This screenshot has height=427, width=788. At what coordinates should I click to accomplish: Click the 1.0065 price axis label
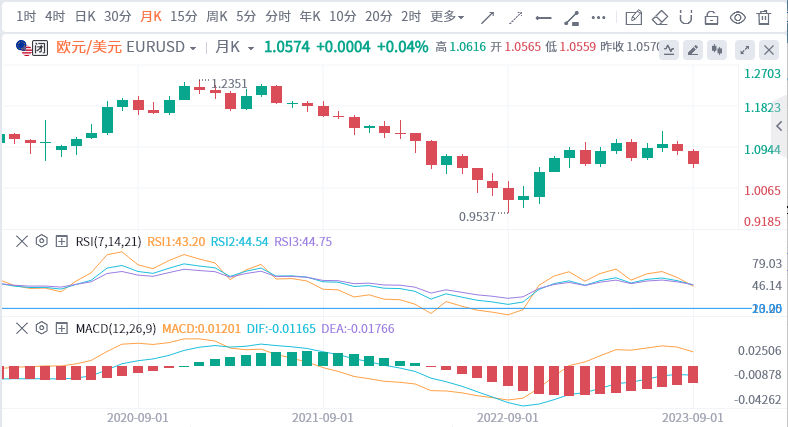tap(762, 190)
